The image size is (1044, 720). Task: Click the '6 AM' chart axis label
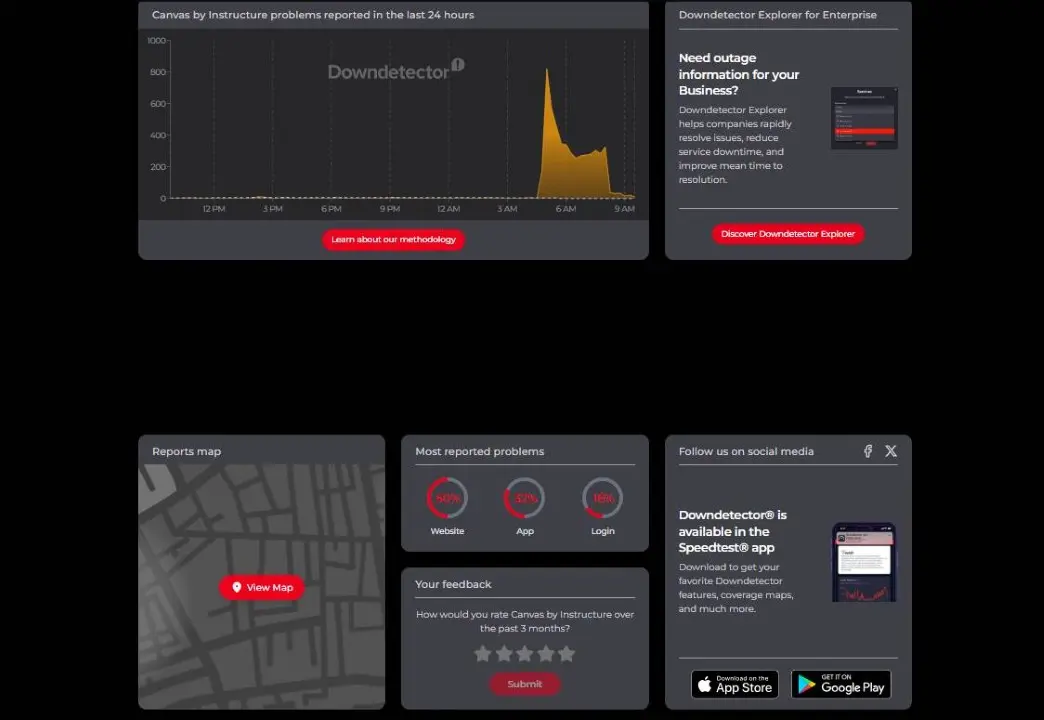click(566, 208)
